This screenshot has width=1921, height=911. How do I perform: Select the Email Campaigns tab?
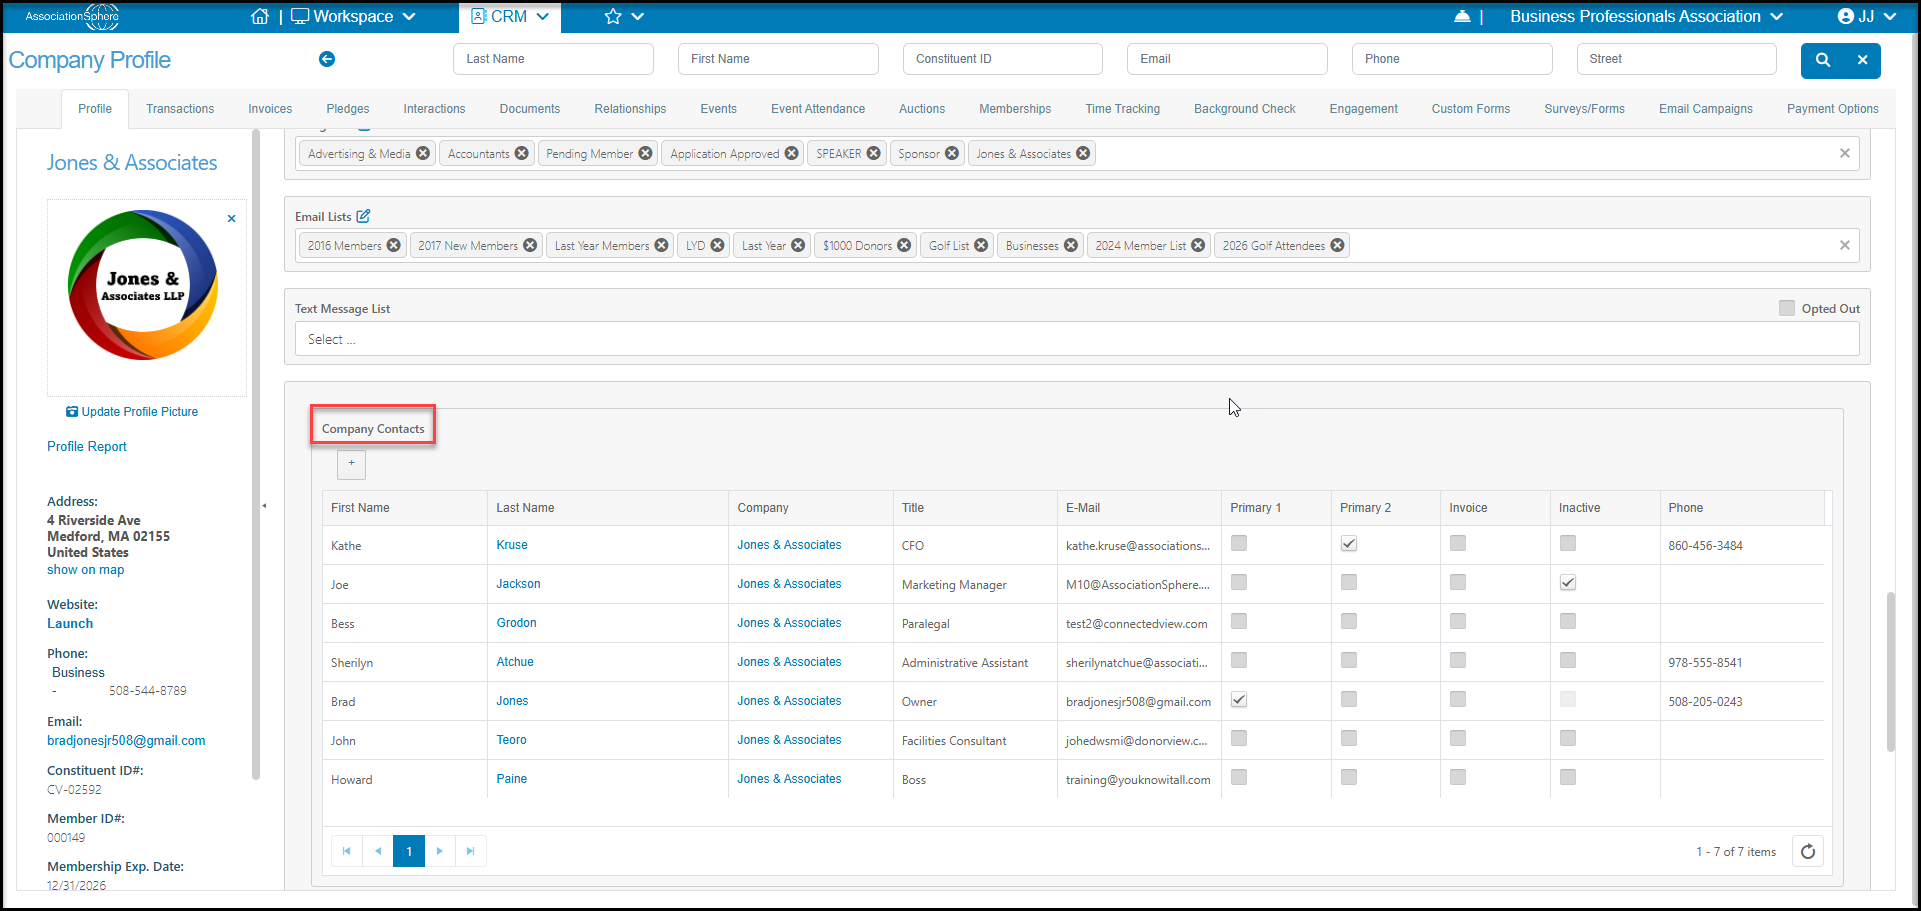point(1705,109)
